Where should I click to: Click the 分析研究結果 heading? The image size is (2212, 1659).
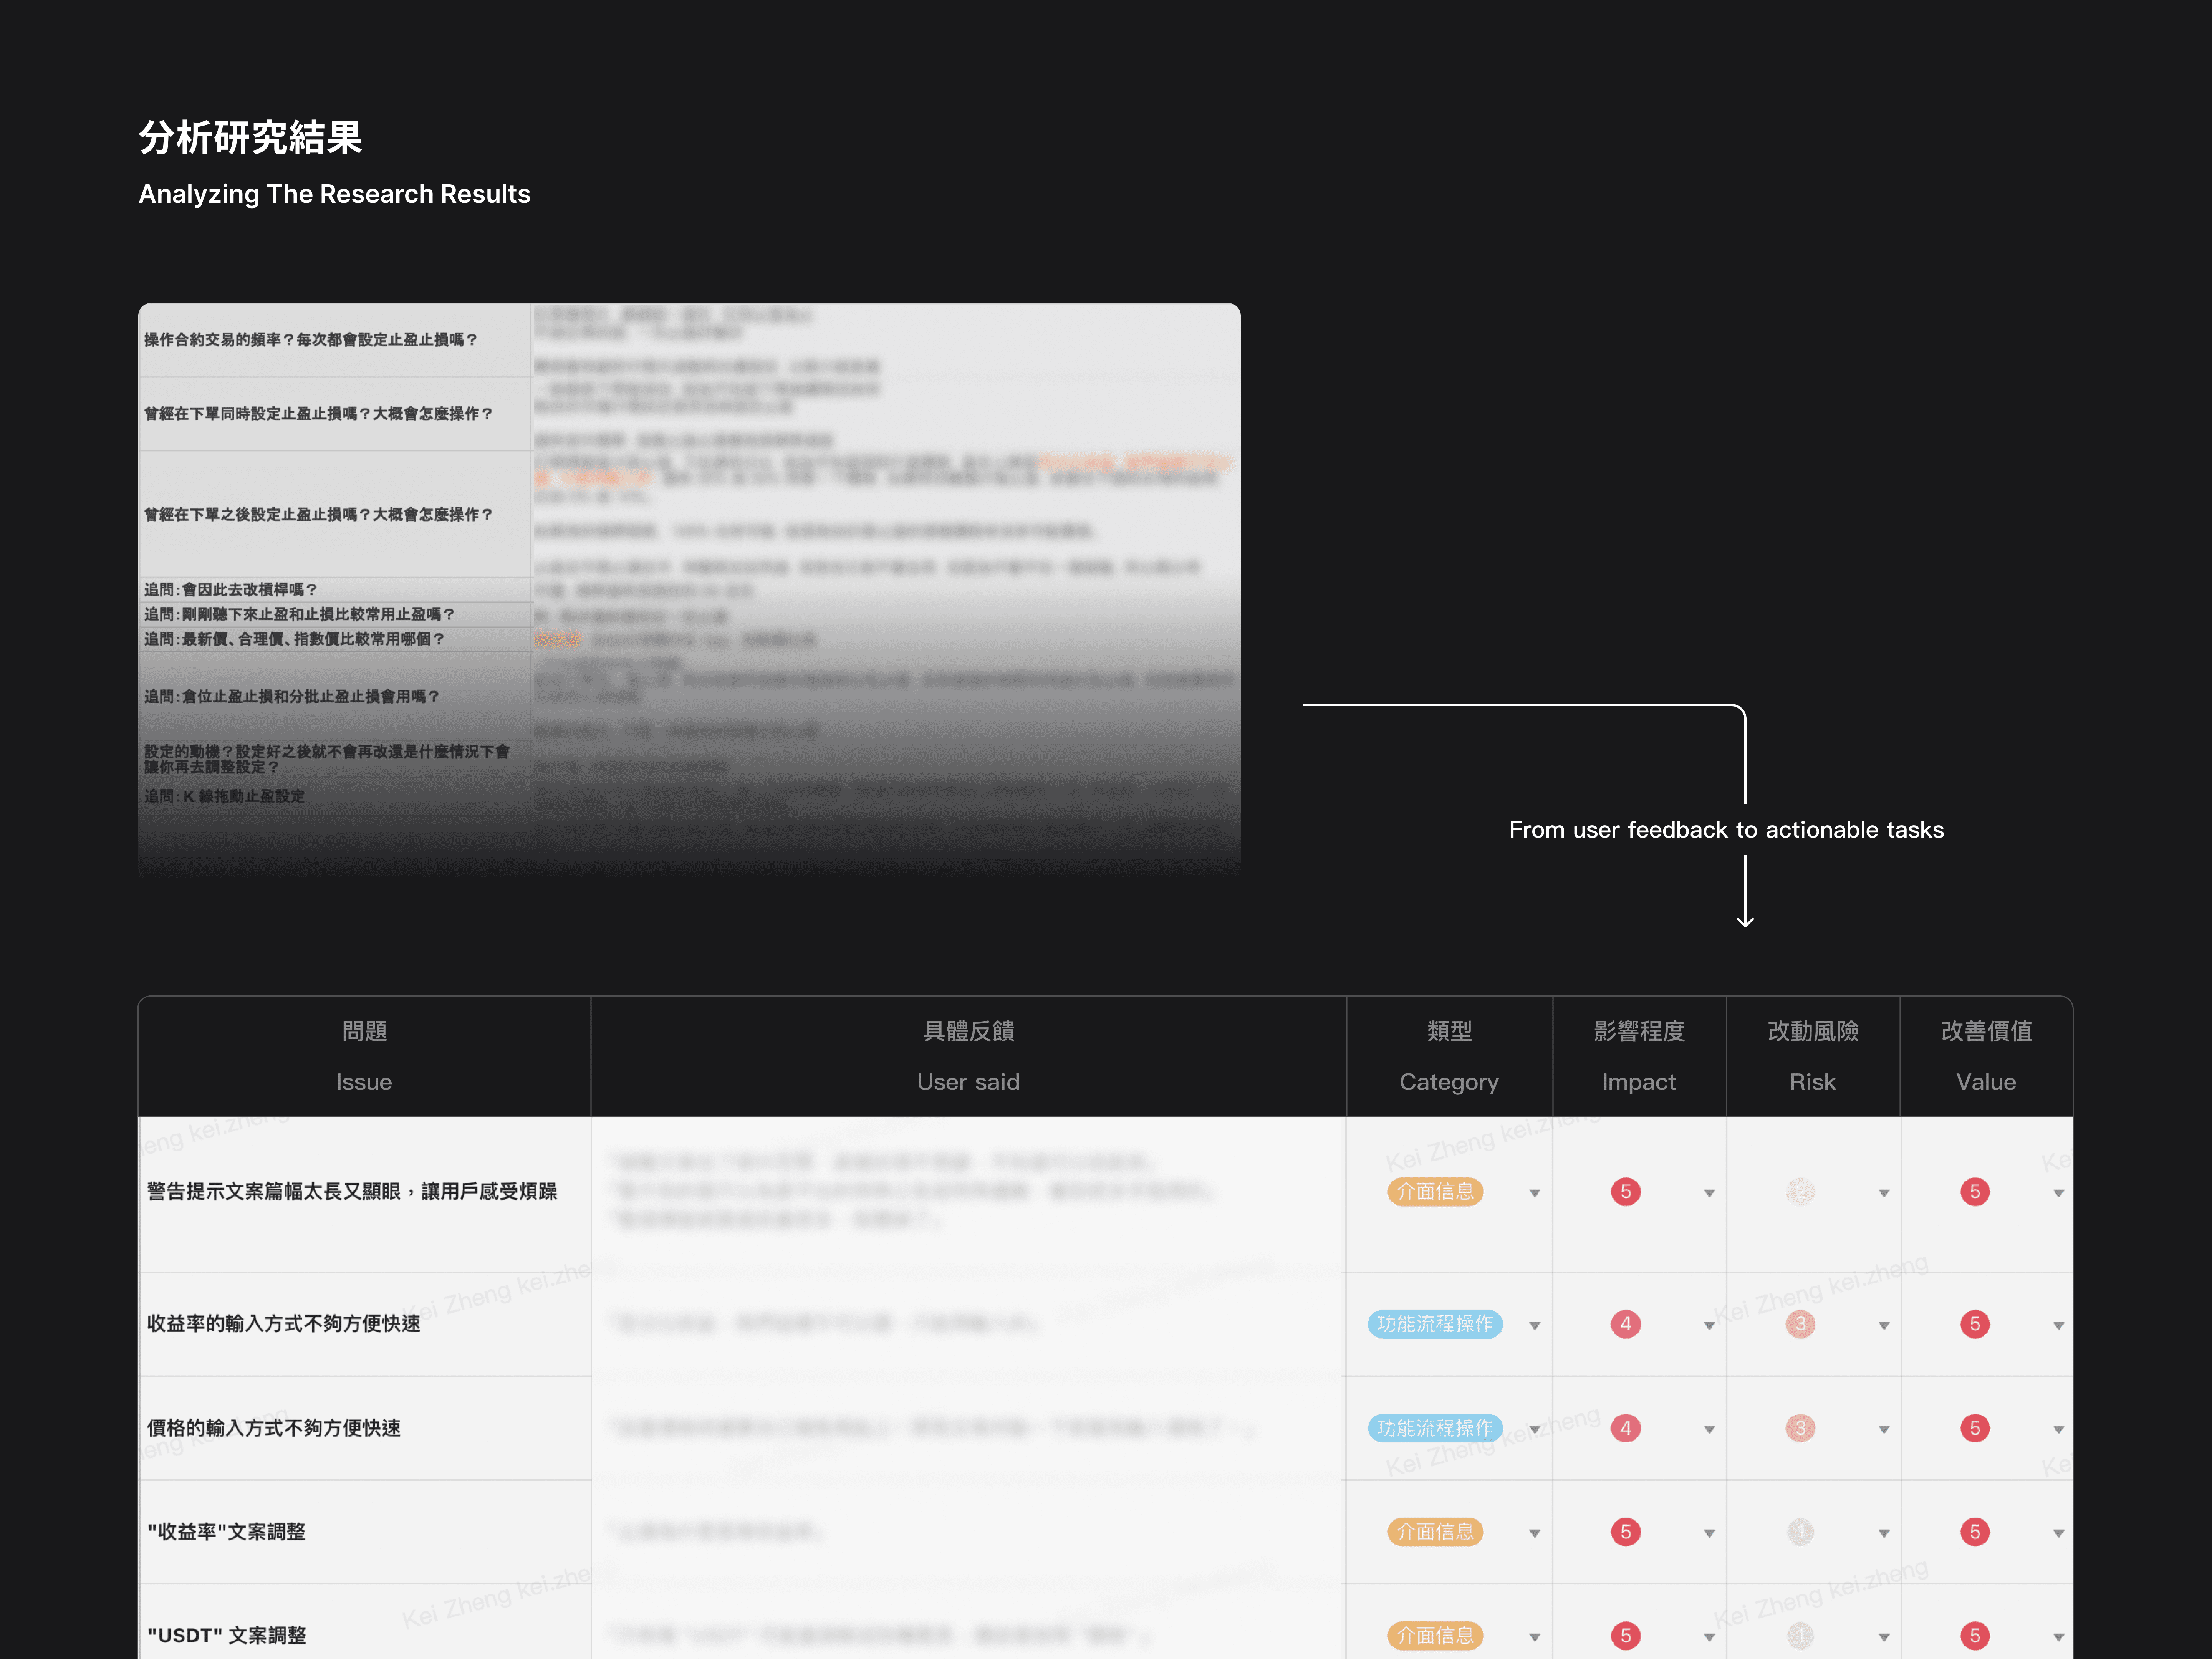click(x=250, y=137)
